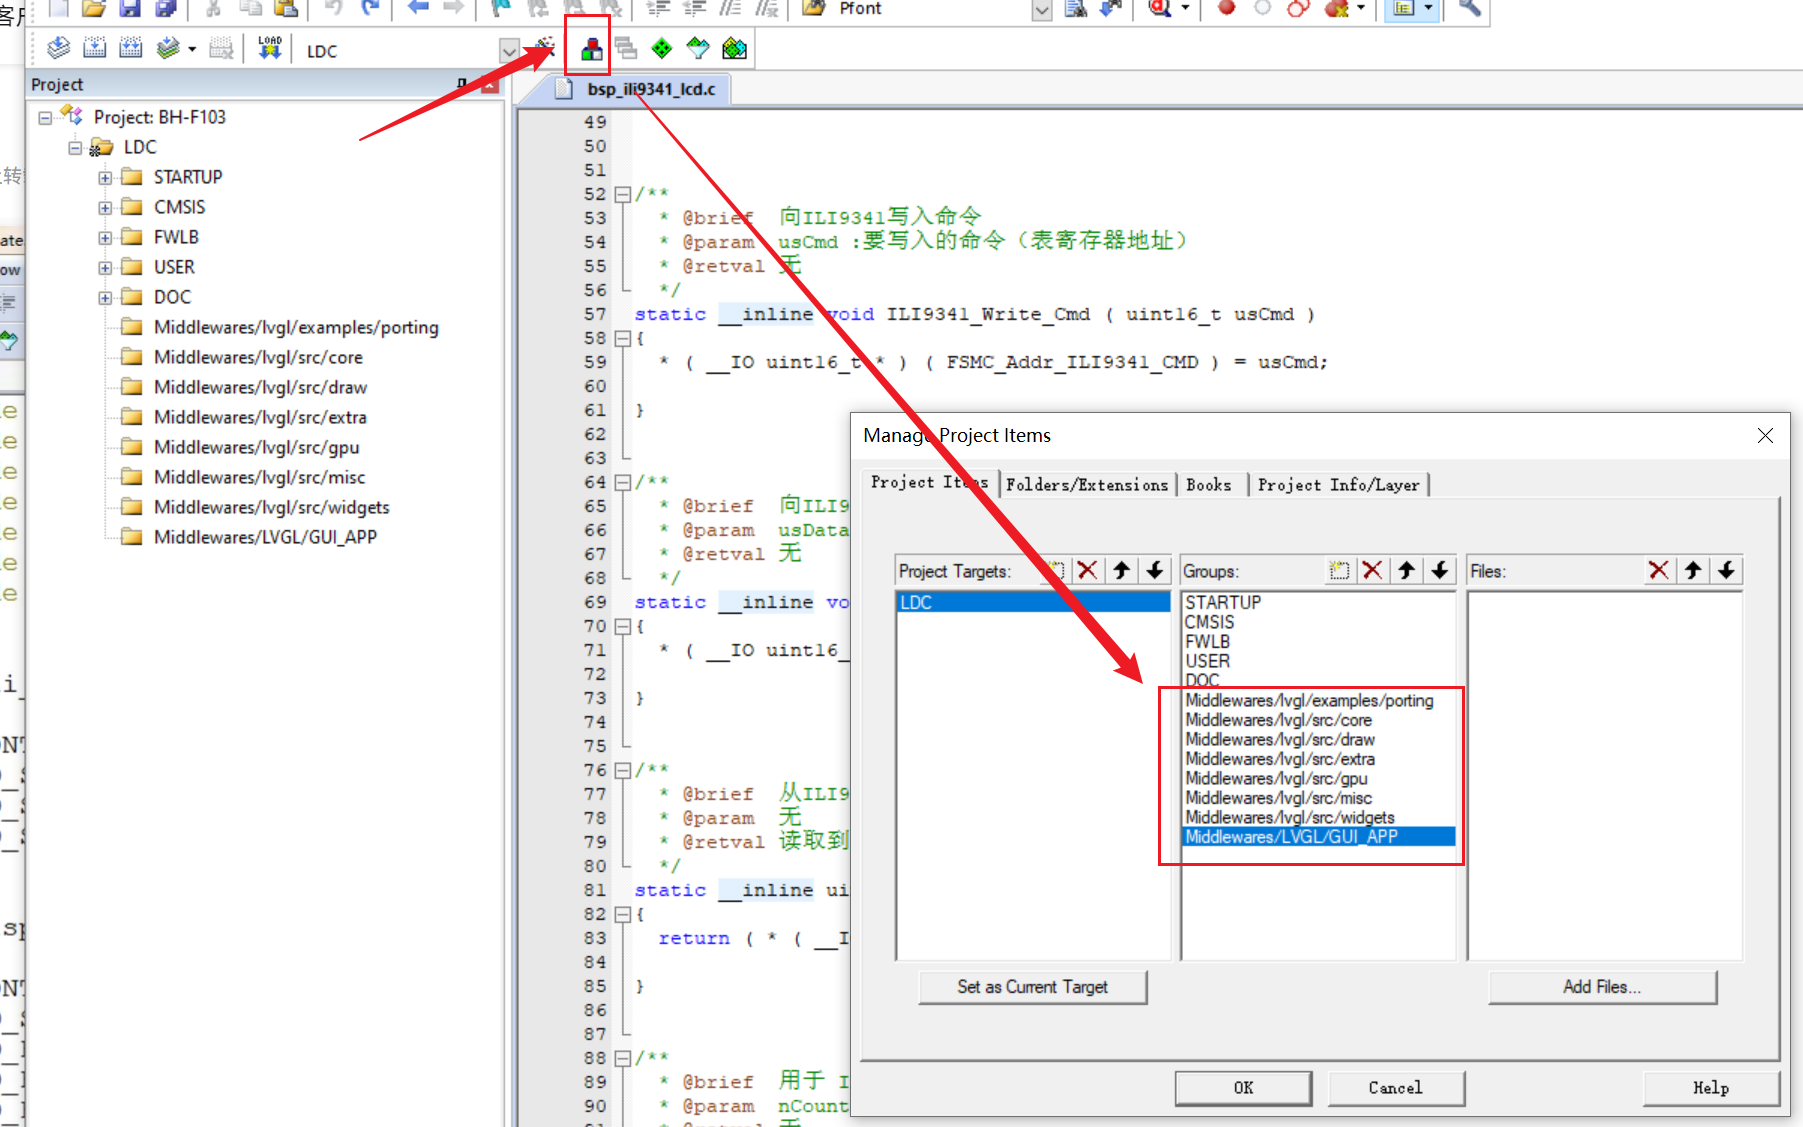Open Manage Run-Time Environment green diamond icon
The width and height of the screenshot is (1803, 1127).
pyautogui.click(x=662, y=48)
